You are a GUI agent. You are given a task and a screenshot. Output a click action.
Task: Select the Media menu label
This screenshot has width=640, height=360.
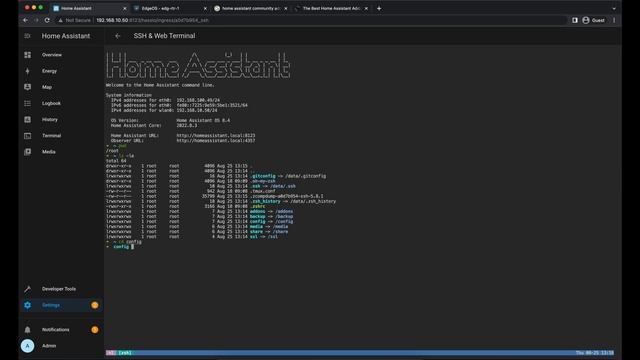pyautogui.click(x=49, y=152)
